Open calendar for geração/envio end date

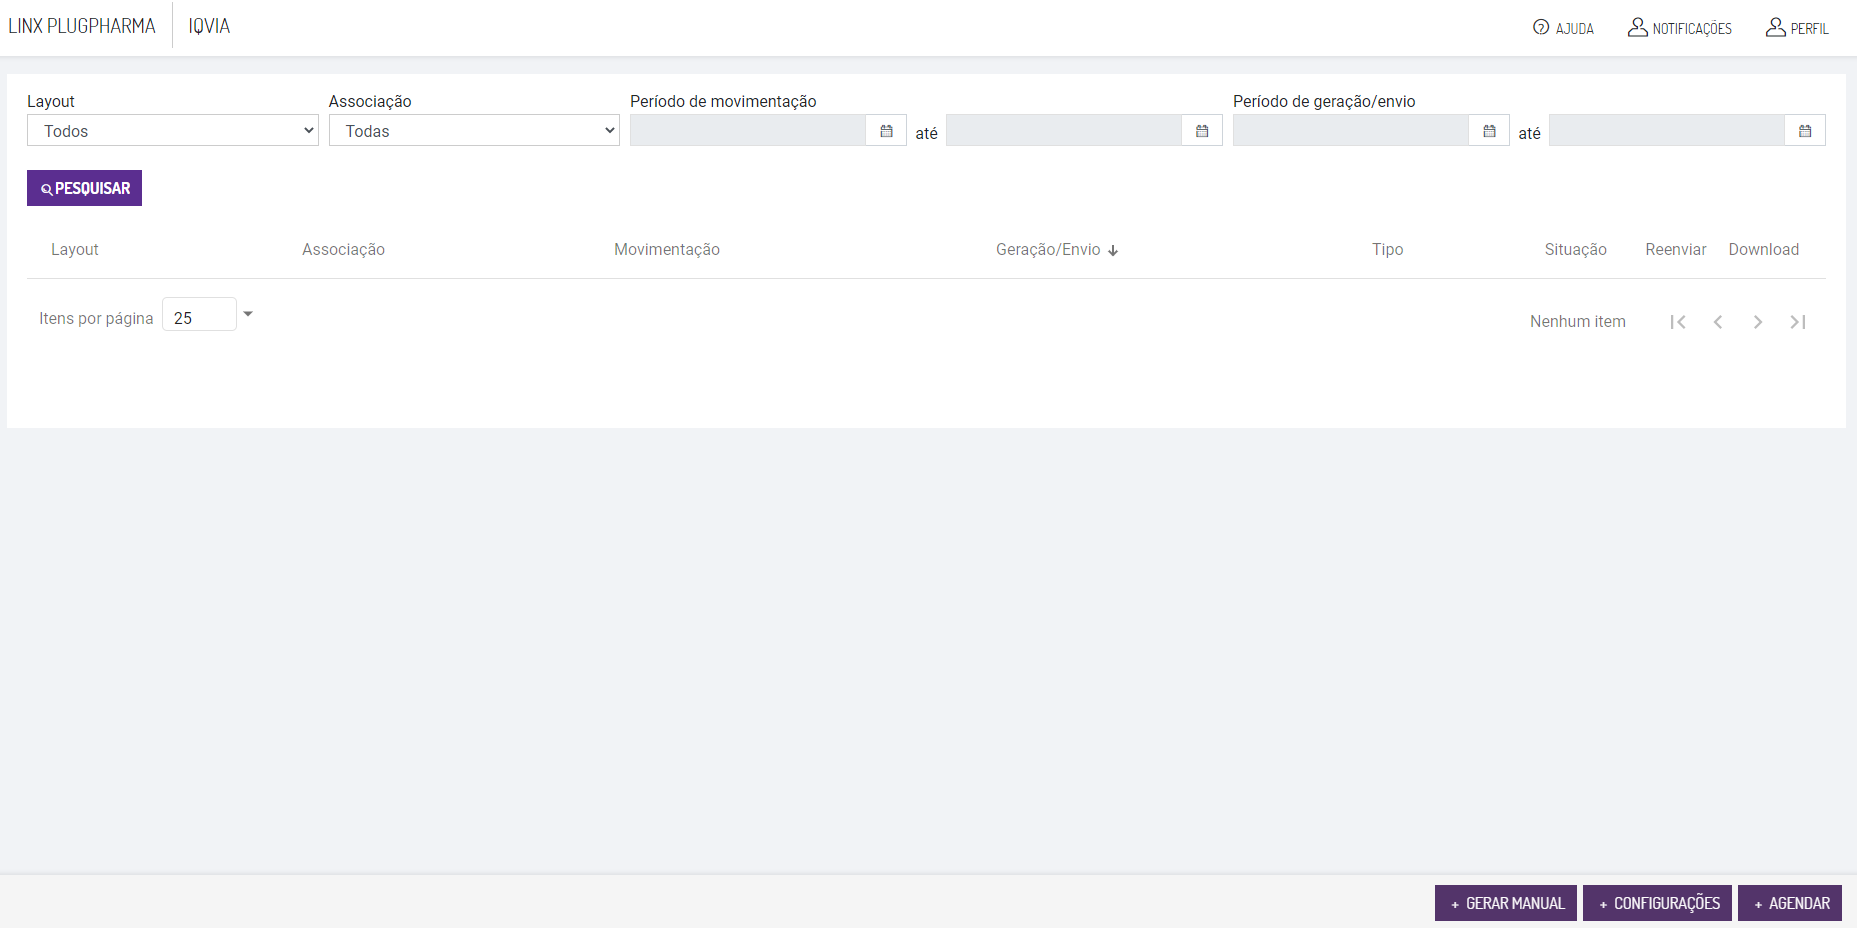click(1805, 131)
